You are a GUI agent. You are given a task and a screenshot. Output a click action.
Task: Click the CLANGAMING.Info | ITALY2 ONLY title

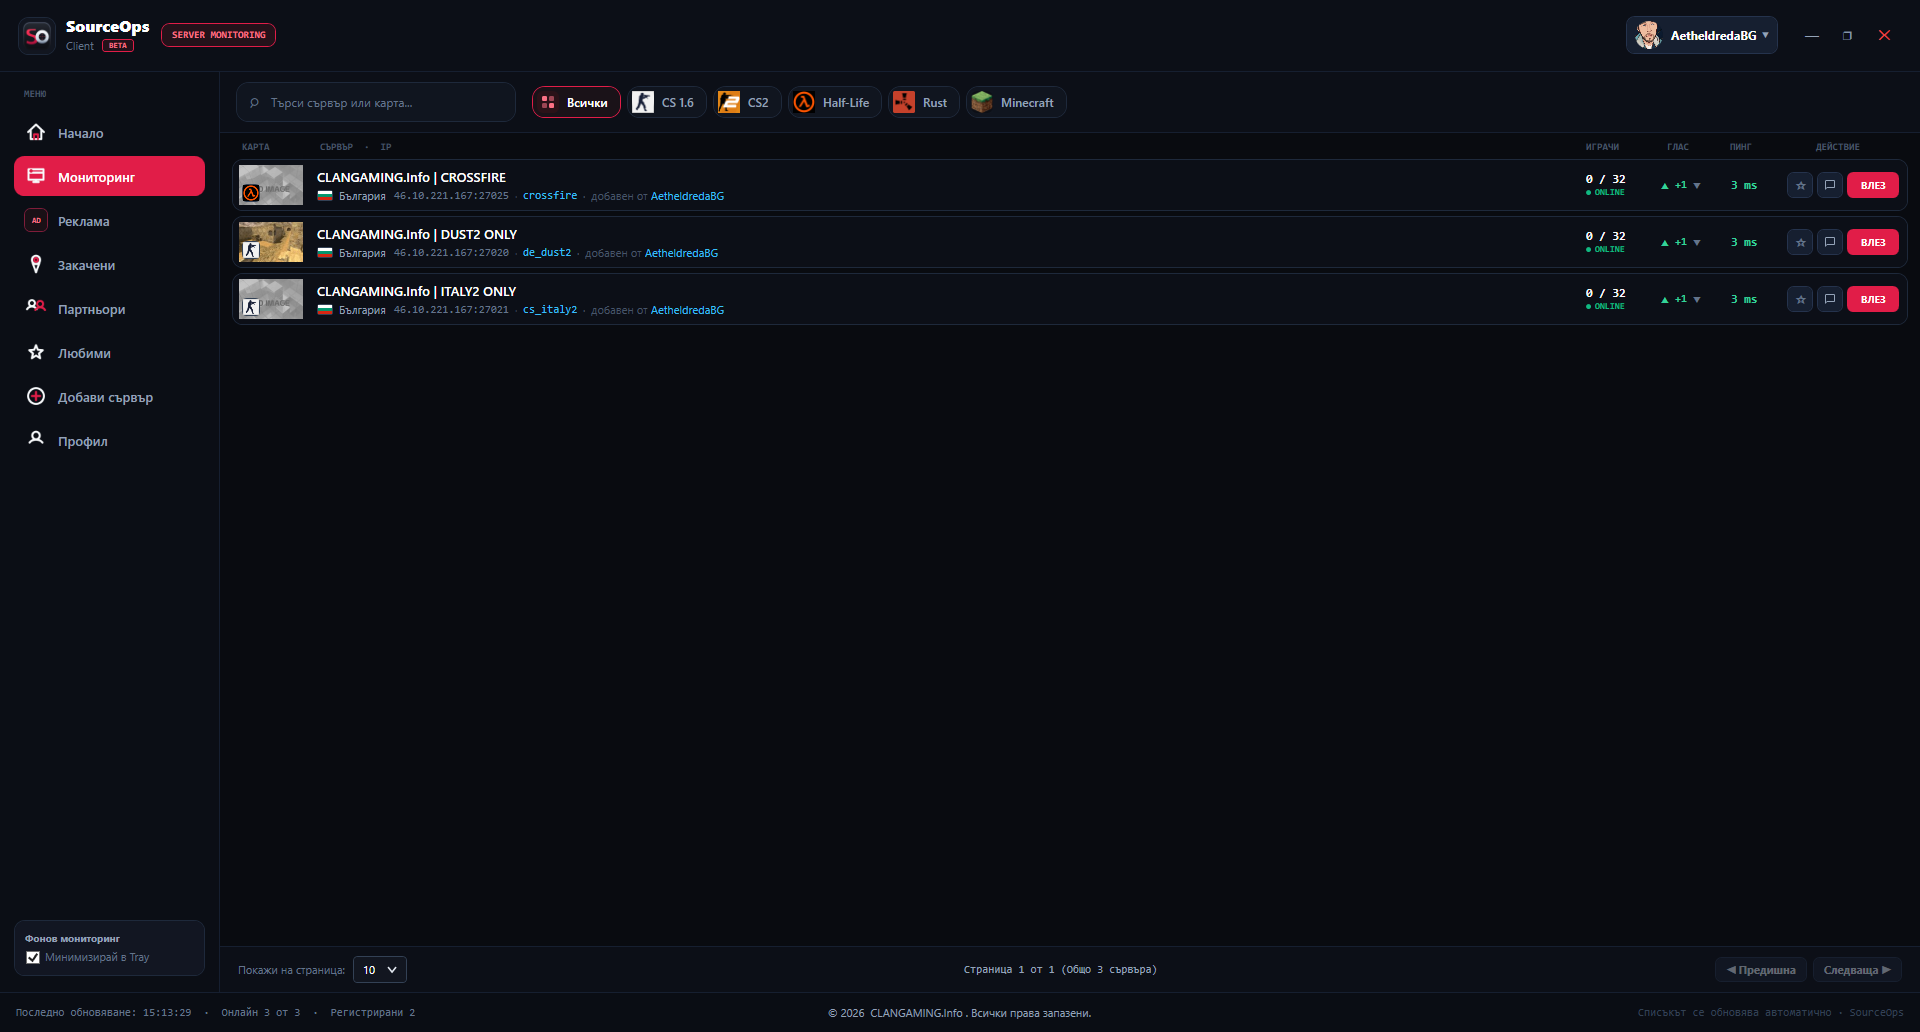(417, 292)
